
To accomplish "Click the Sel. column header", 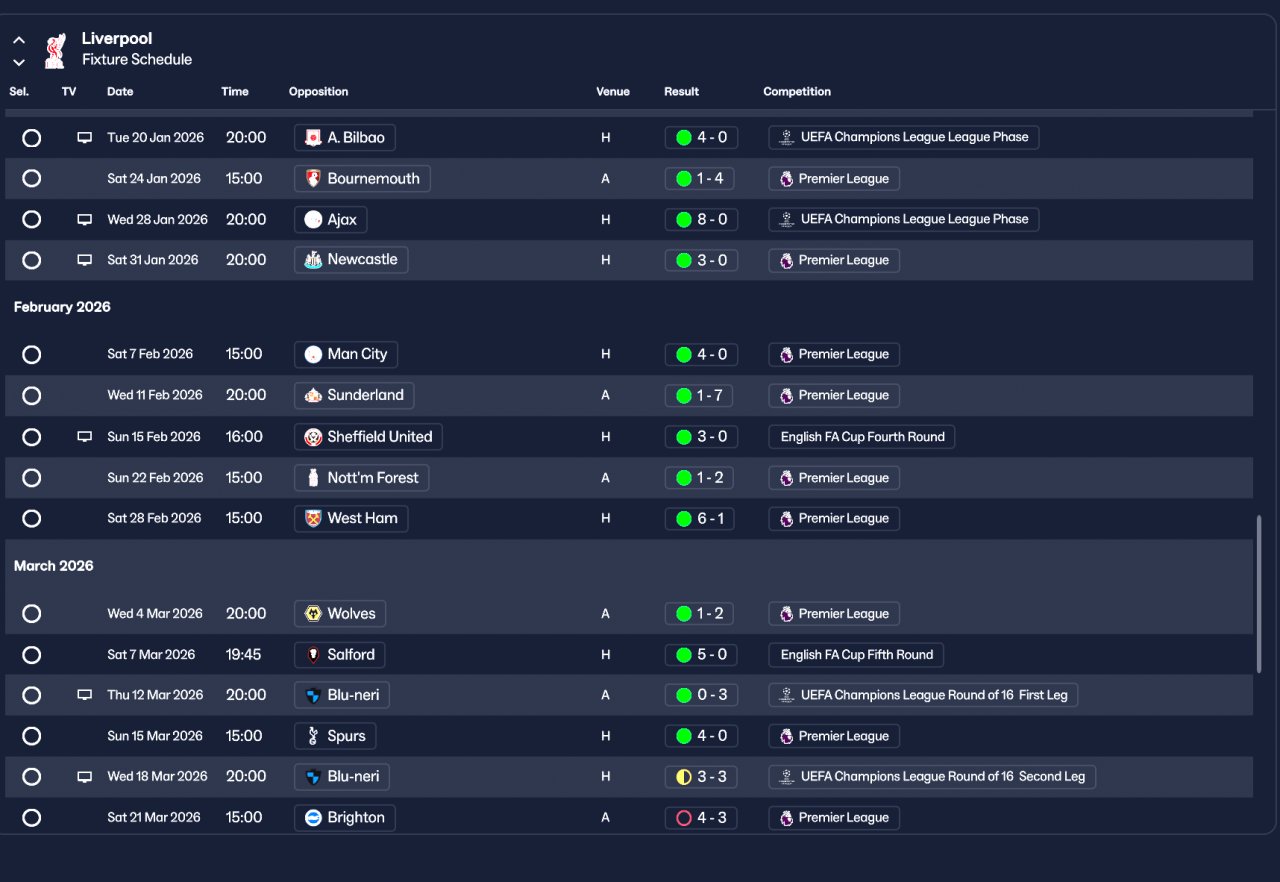I will pos(19,92).
